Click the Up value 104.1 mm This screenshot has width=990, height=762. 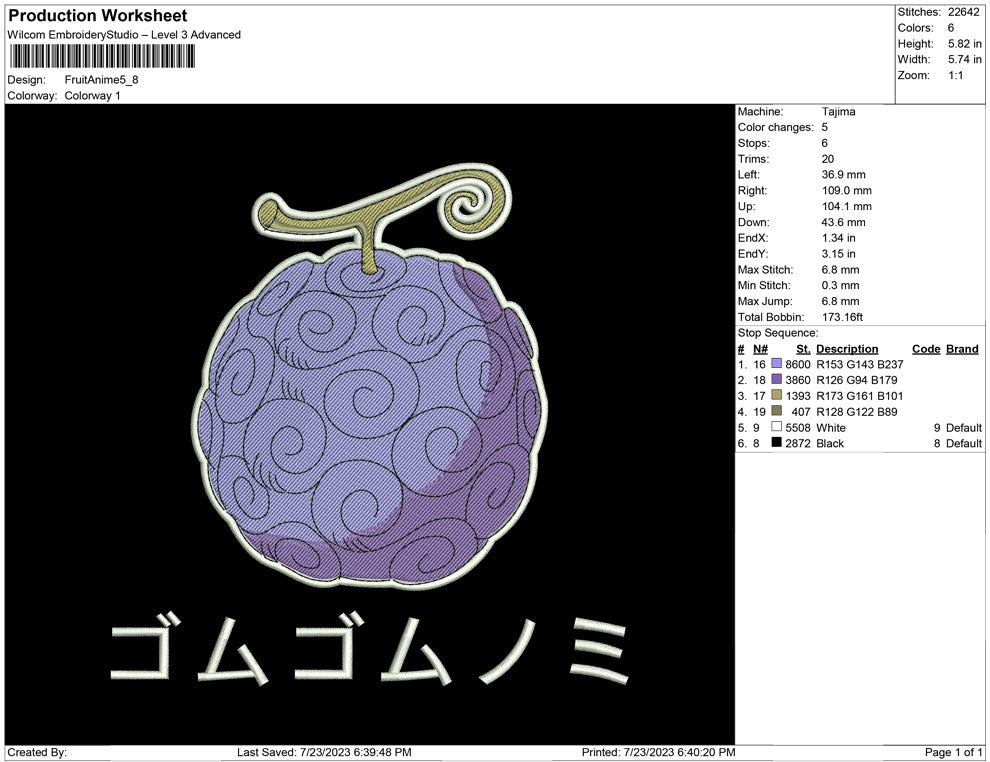click(x=847, y=206)
